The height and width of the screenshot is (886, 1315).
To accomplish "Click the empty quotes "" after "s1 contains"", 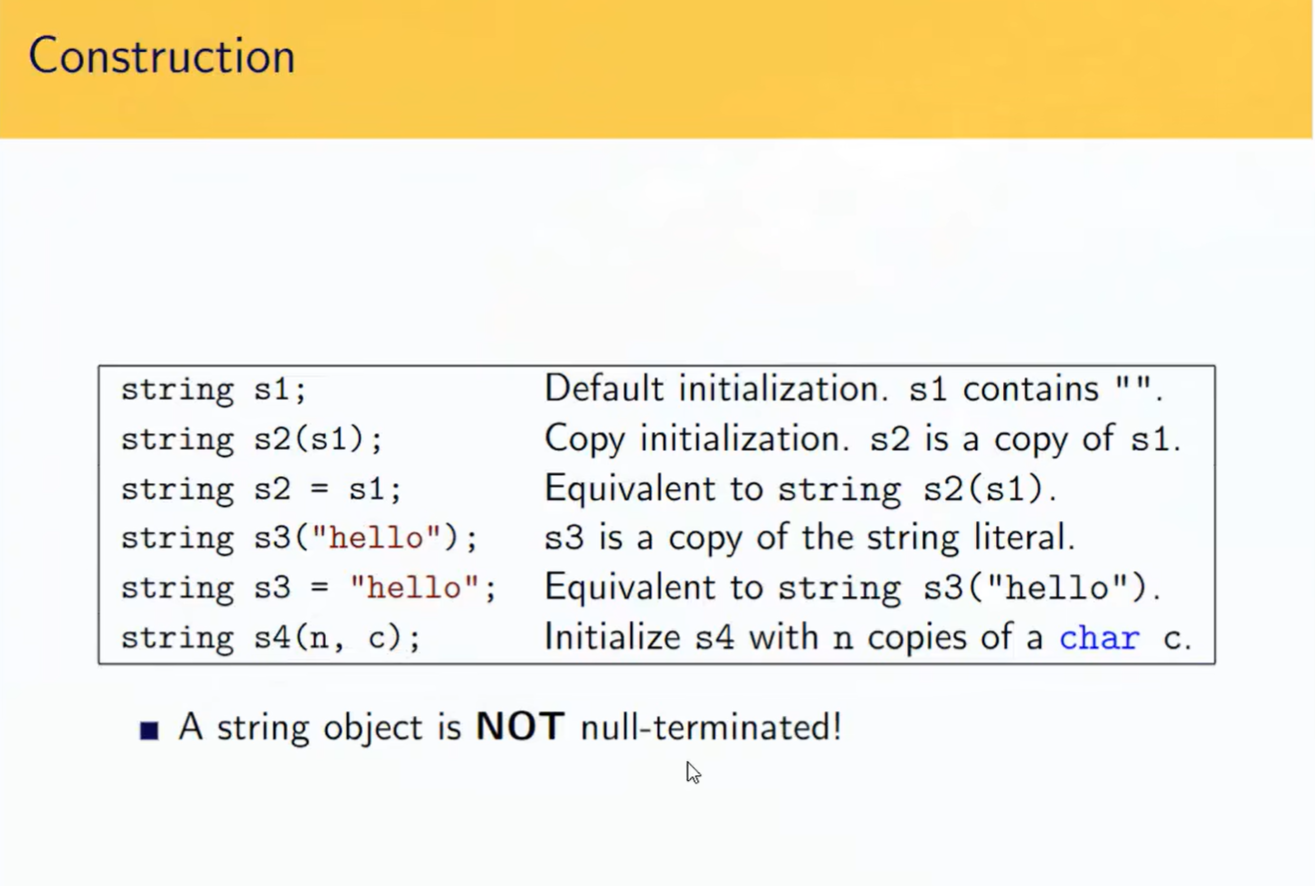I will pyautogui.click(x=1135, y=386).
